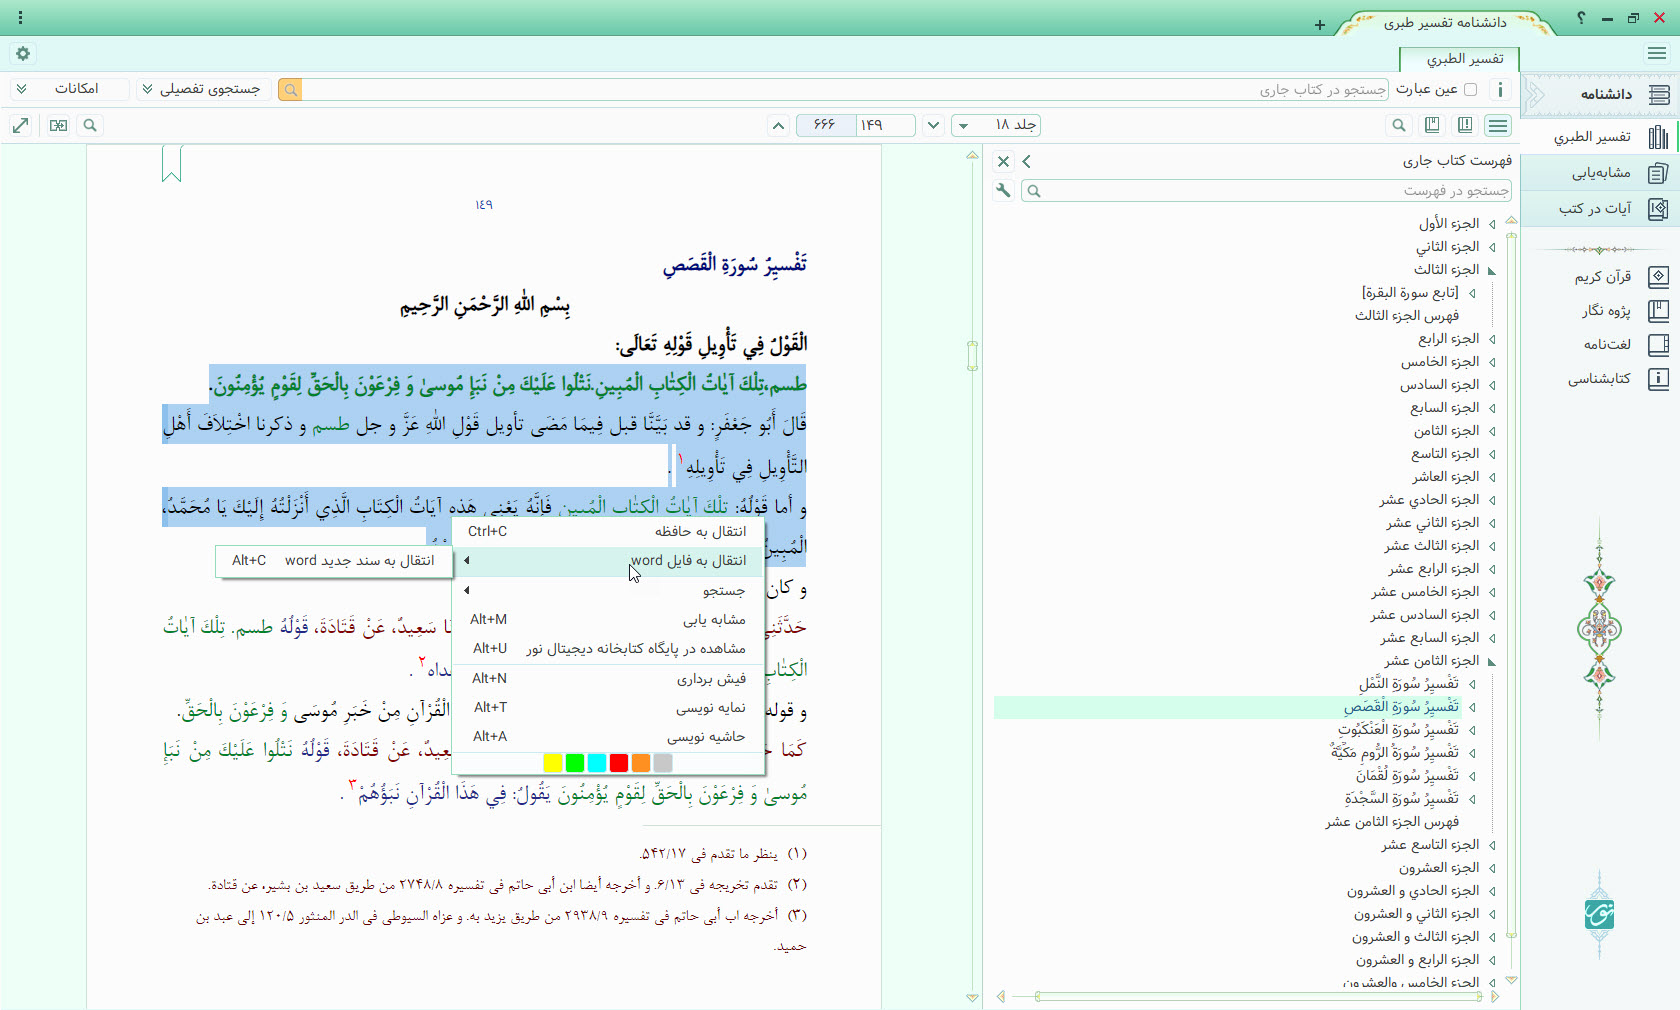The image size is (1680, 1010).
Task: Go to previous page with up arrow
Action: point(778,125)
